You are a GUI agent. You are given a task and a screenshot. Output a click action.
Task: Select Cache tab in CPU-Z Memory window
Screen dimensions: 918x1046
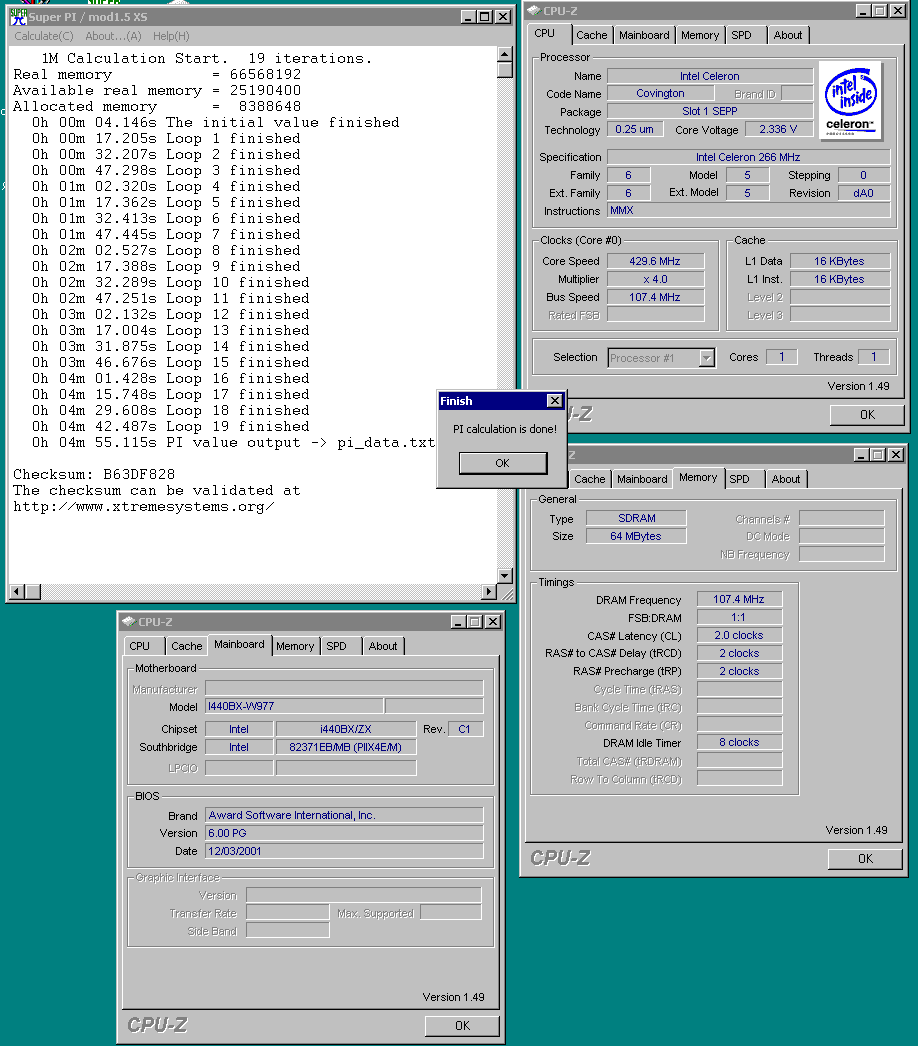(590, 479)
